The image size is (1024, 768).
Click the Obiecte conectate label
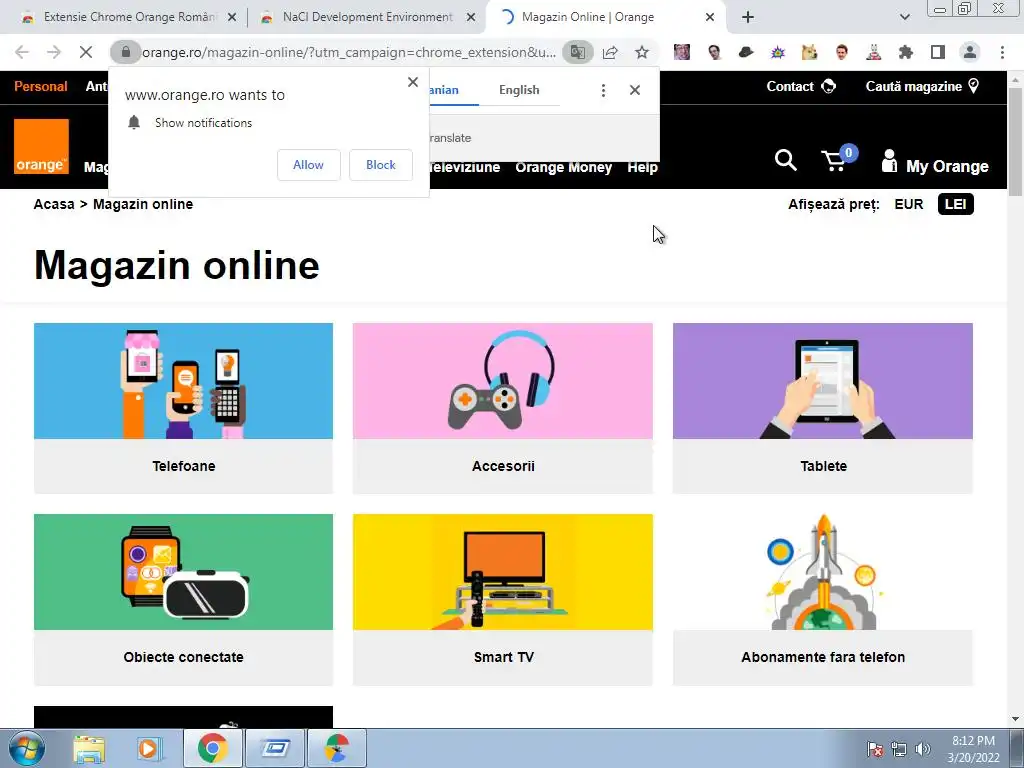[184, 658]
